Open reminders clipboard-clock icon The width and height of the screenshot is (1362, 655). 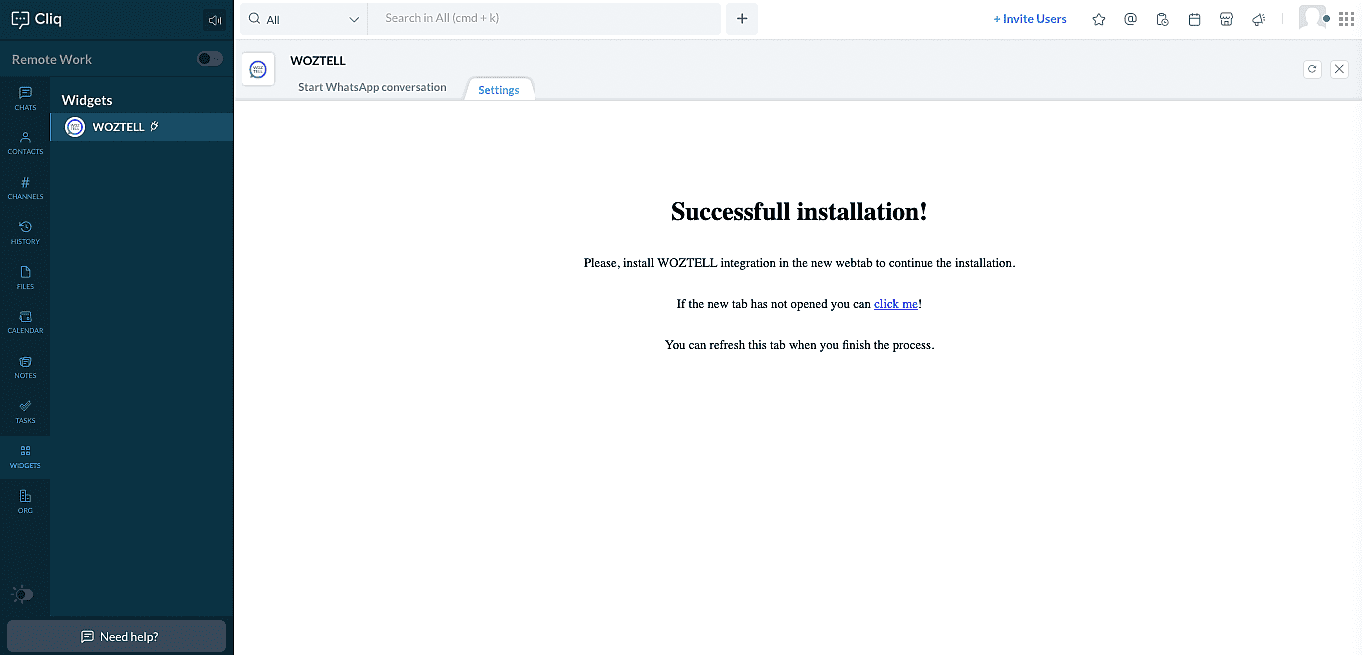pos(1162,19)
